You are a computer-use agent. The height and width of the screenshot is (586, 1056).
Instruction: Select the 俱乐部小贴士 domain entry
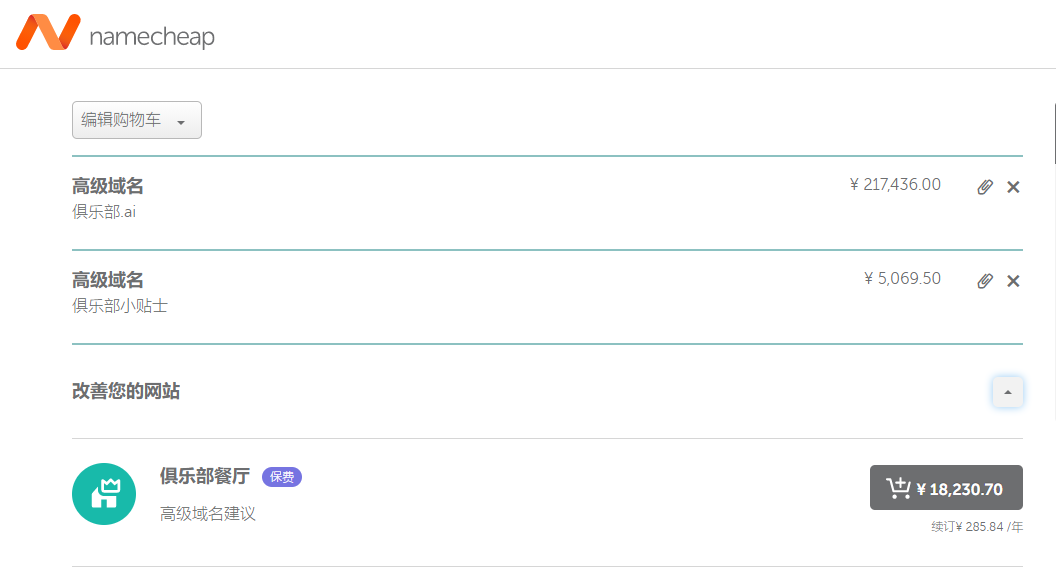[x=120, y=306]
